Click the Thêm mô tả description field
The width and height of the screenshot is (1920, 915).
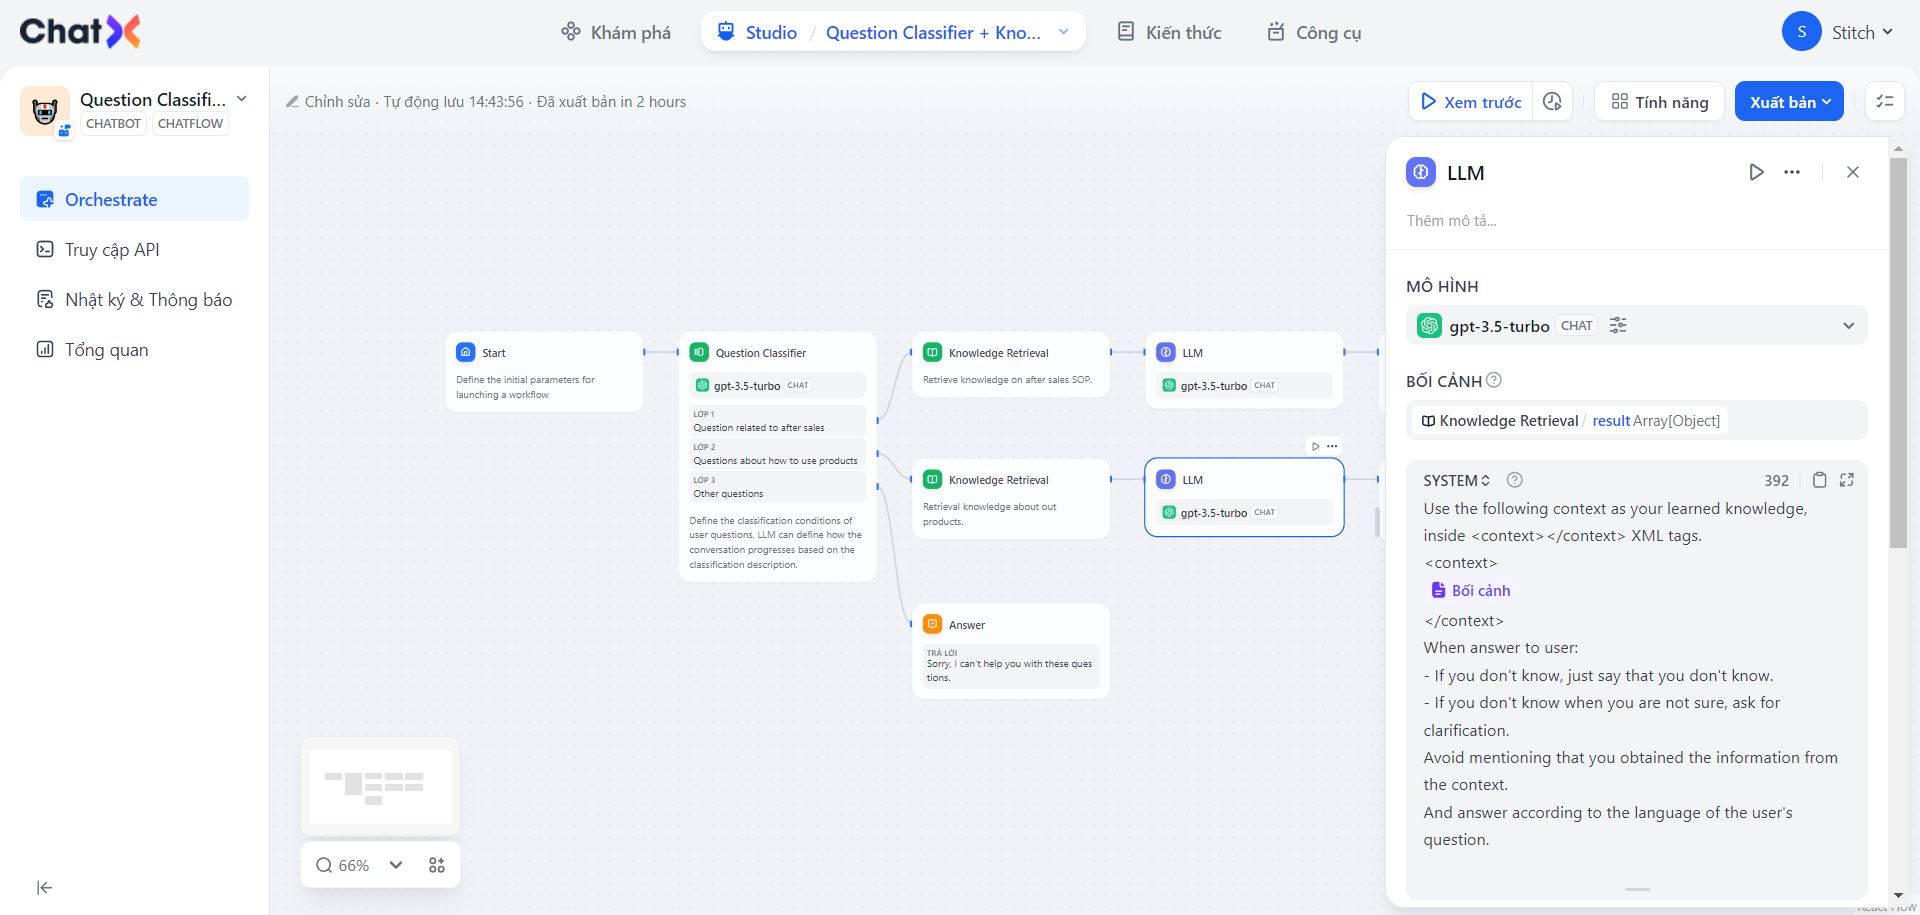[1452, 221]
